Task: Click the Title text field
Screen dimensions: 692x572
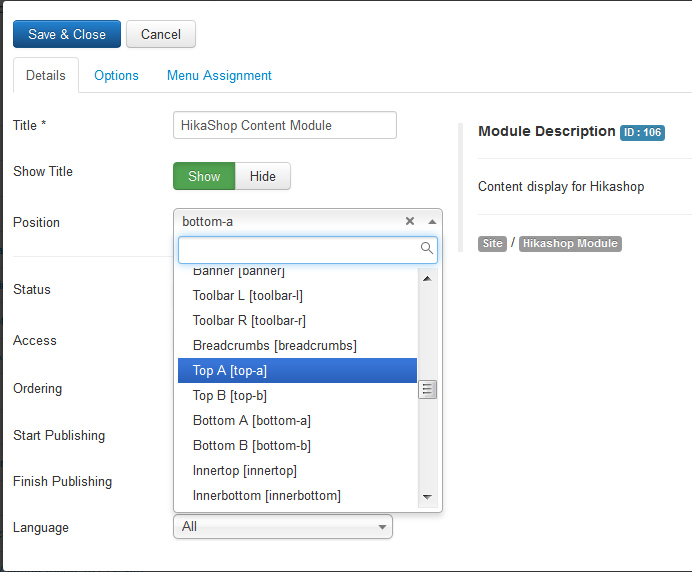Action: tap(285, 125)
